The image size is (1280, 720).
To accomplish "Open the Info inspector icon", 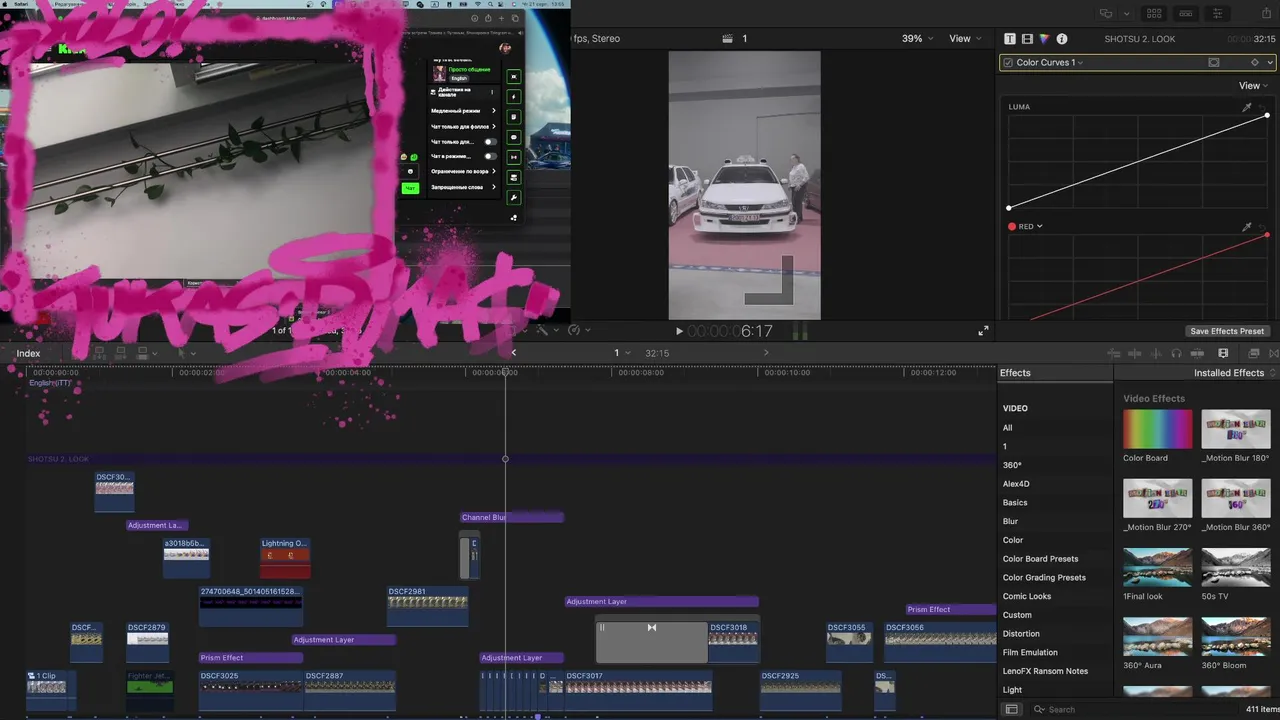I will 1062,39.
